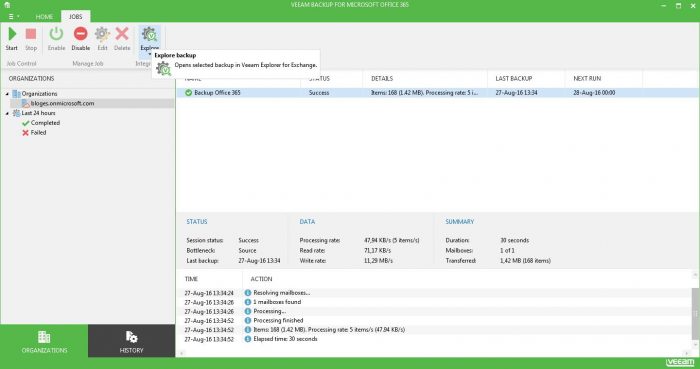700x369 pixels.
Task: Select Last 24 hours tree item
Action: (x=38, y=113)
